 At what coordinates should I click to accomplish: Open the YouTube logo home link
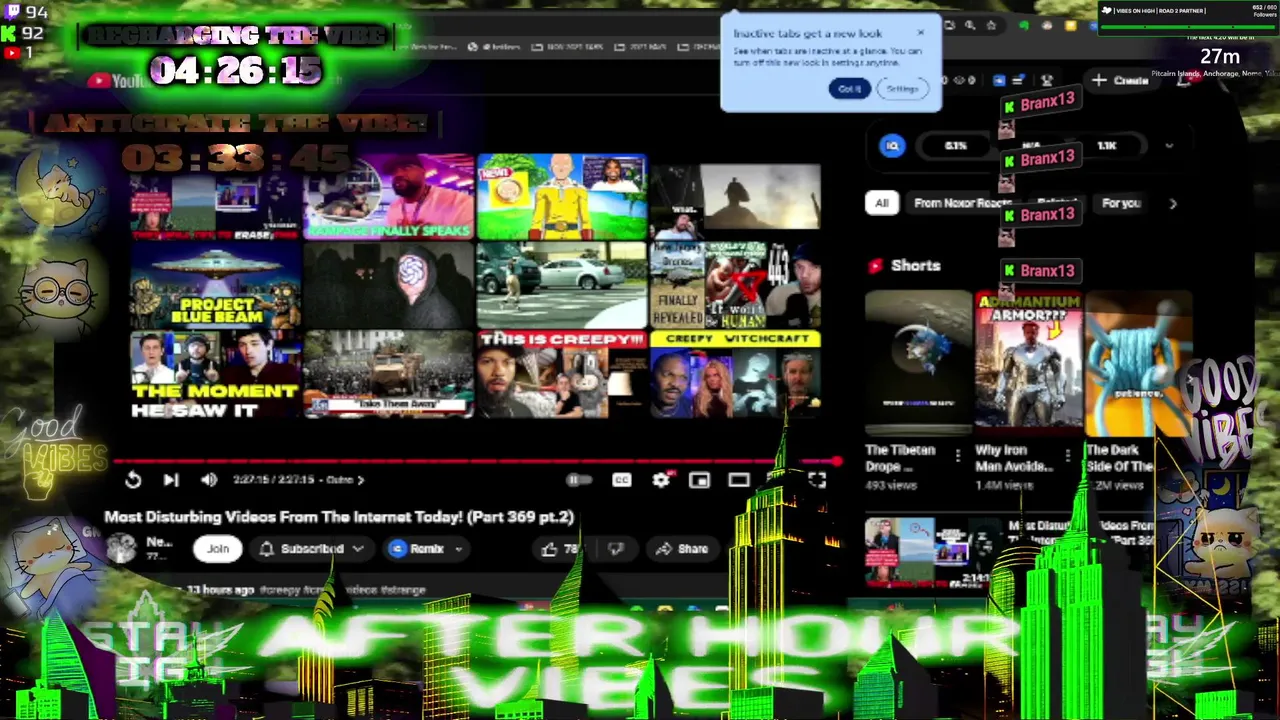tap(118, 81)
